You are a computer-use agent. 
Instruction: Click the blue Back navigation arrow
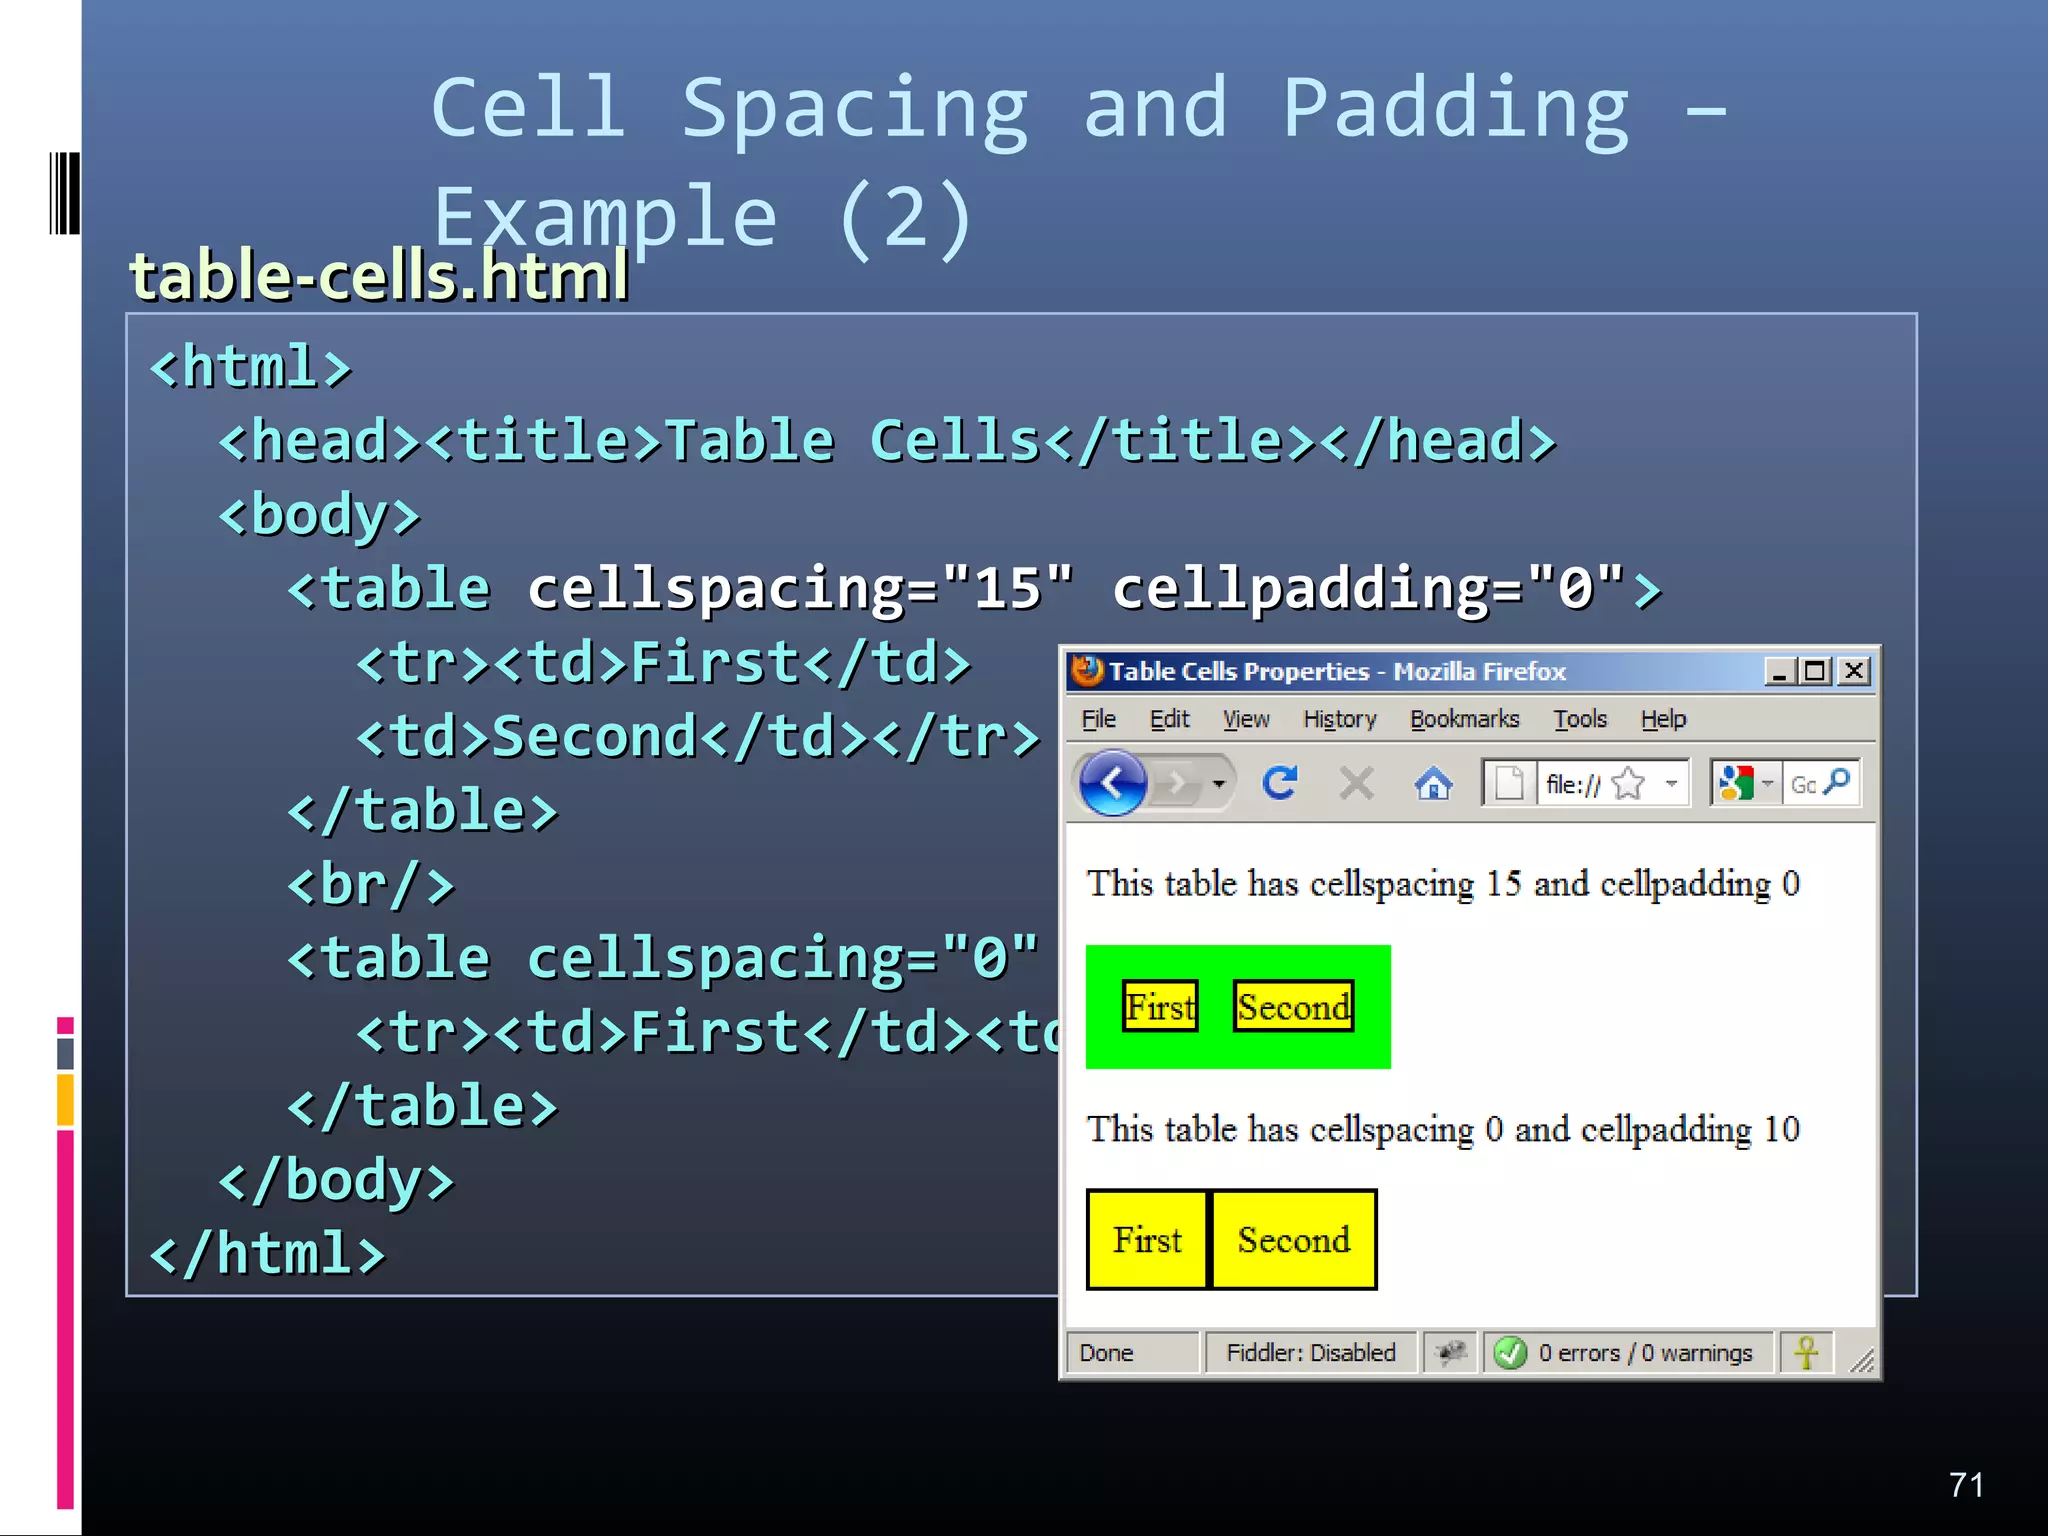click(x=1112, y=783)
